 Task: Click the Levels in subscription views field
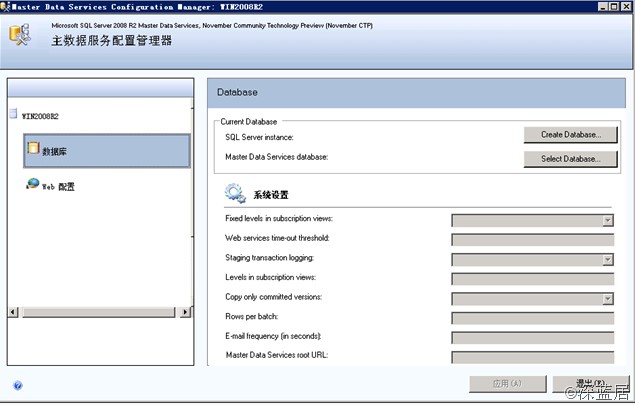tap(533, 279)
